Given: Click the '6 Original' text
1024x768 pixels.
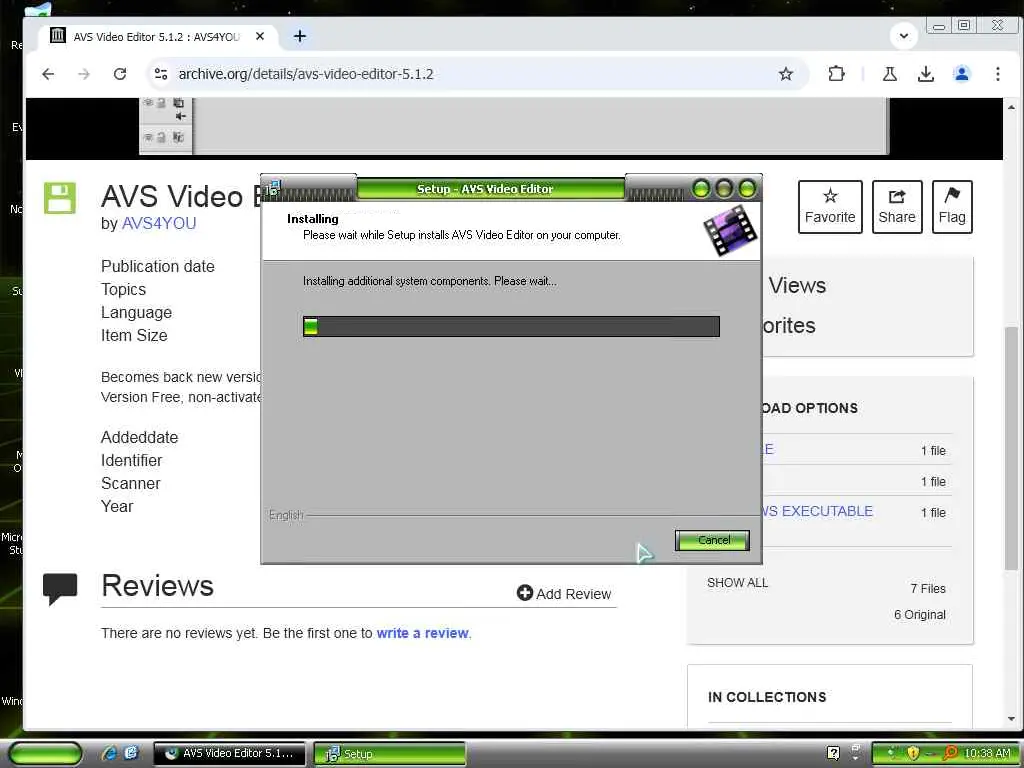Looking at the screenshot, I should click(920, 615).
